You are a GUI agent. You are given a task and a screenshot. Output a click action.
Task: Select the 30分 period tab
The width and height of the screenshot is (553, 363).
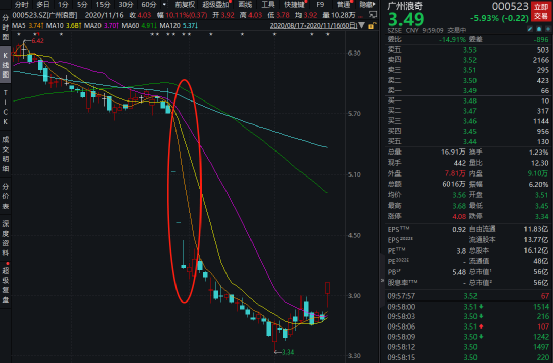[126, 5]
